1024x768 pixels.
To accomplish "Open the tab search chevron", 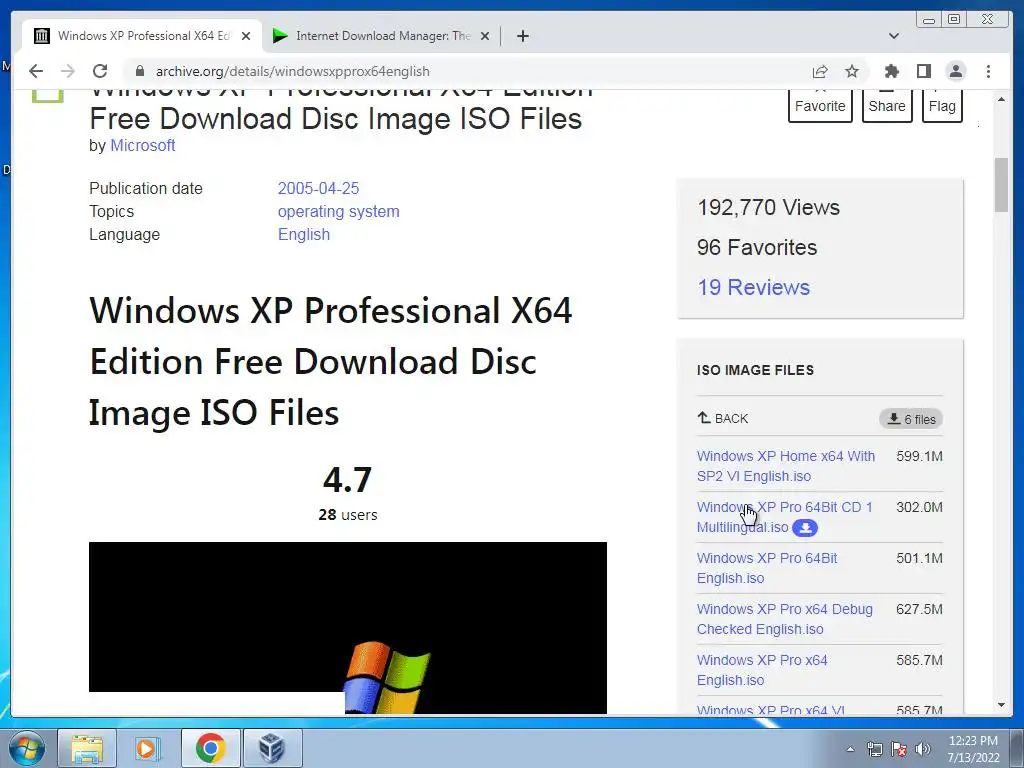I will 893,36.
